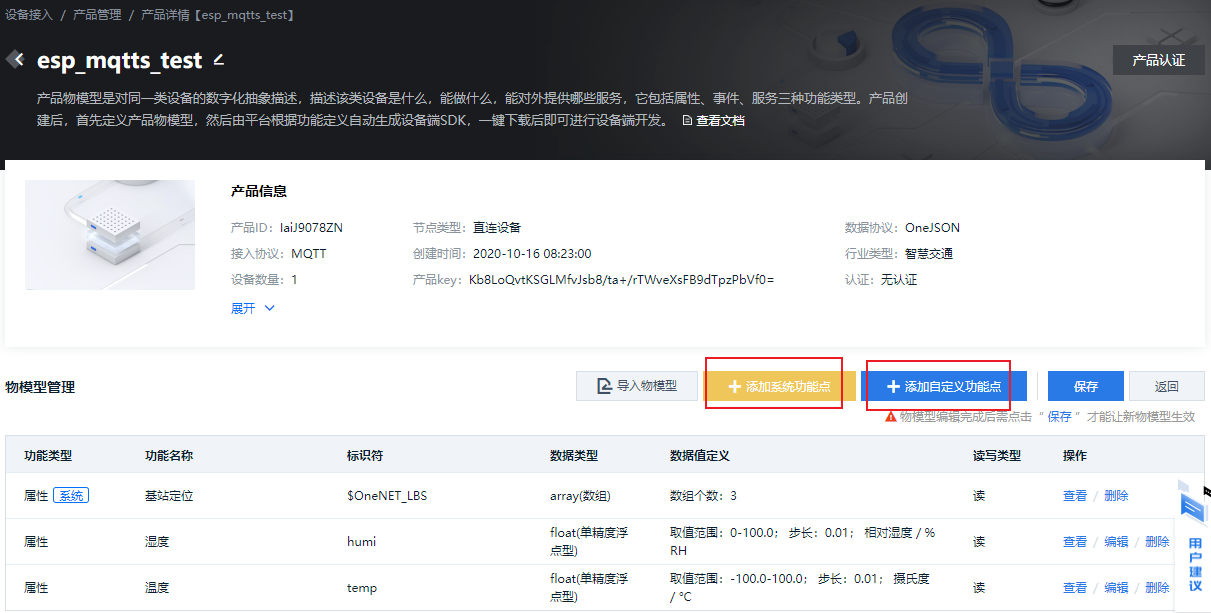Click the back arrow beside esp_mqtts_test
The image size is (1211, 613).
click(16, 59)
